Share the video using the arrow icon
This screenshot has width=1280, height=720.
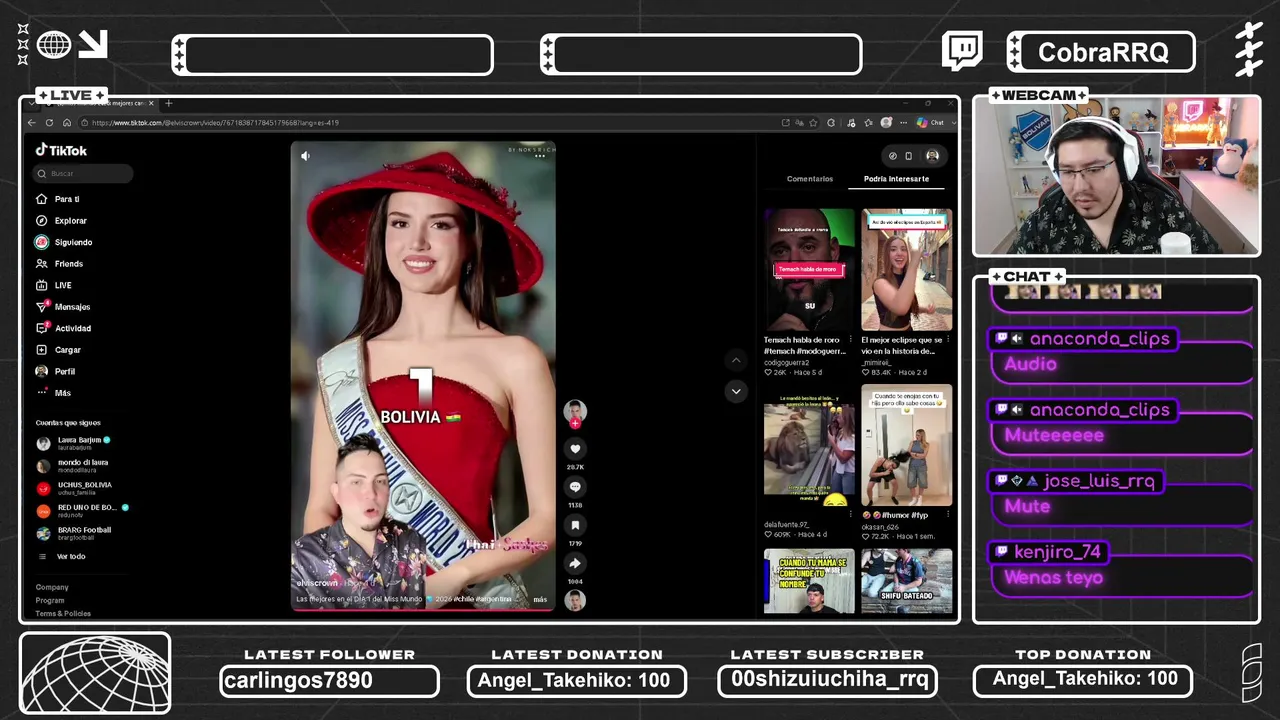tap(575, 563)
